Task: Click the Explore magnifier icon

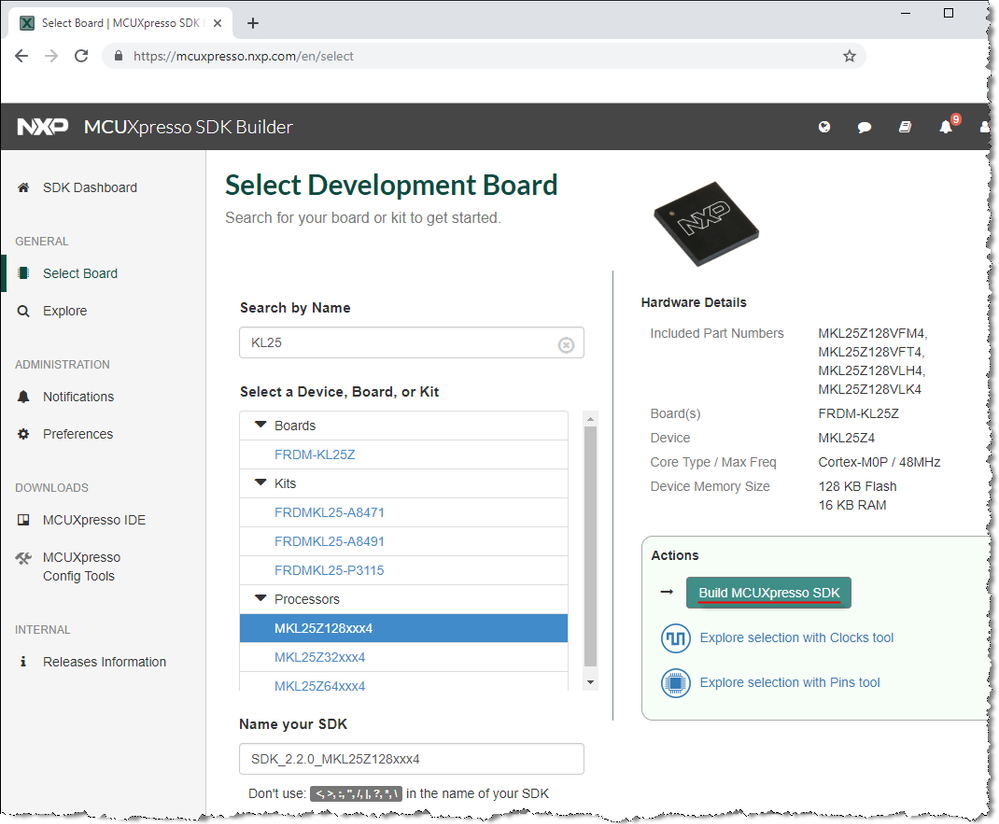Action: (x=24, y=311)
